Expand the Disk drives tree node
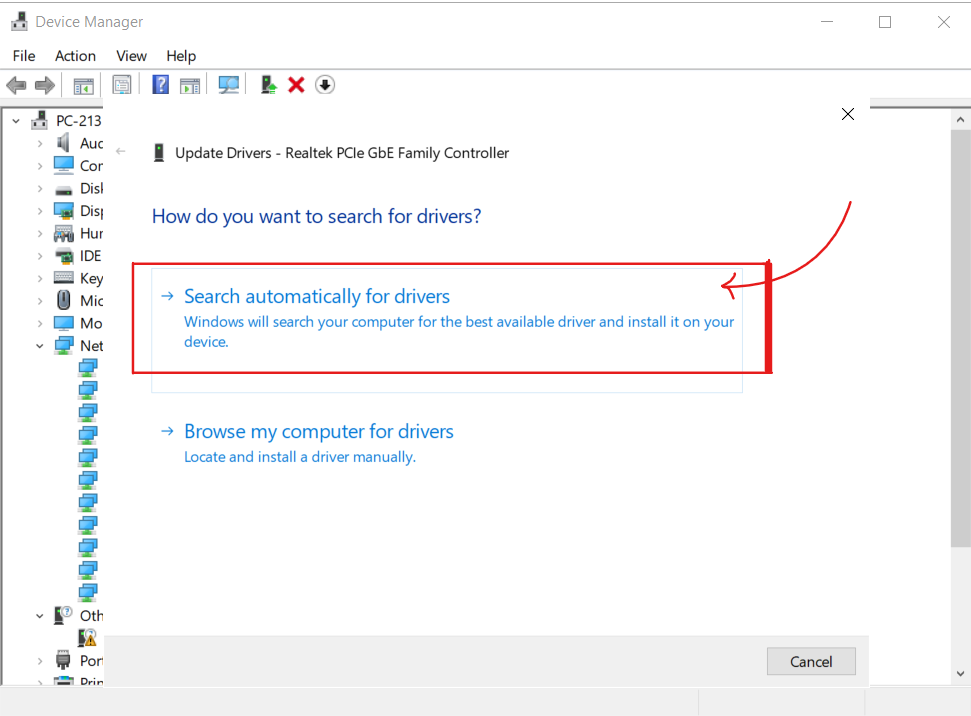Screen dimensions: 971x716 (40, 188)
